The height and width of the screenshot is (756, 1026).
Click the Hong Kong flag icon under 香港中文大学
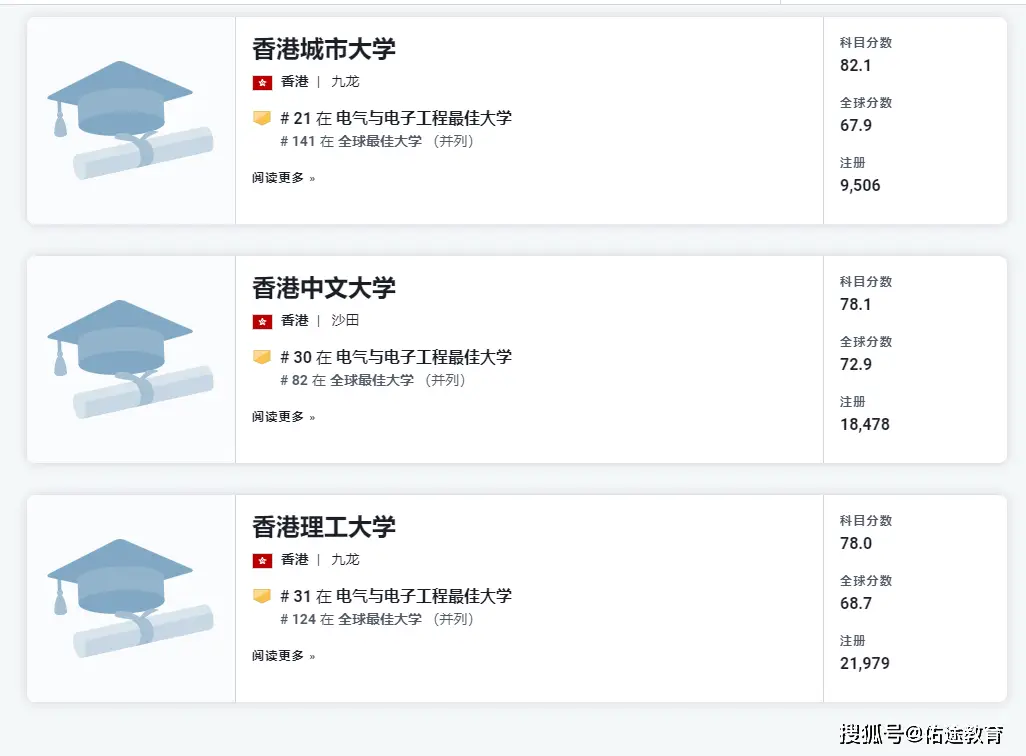pos(262,321)
